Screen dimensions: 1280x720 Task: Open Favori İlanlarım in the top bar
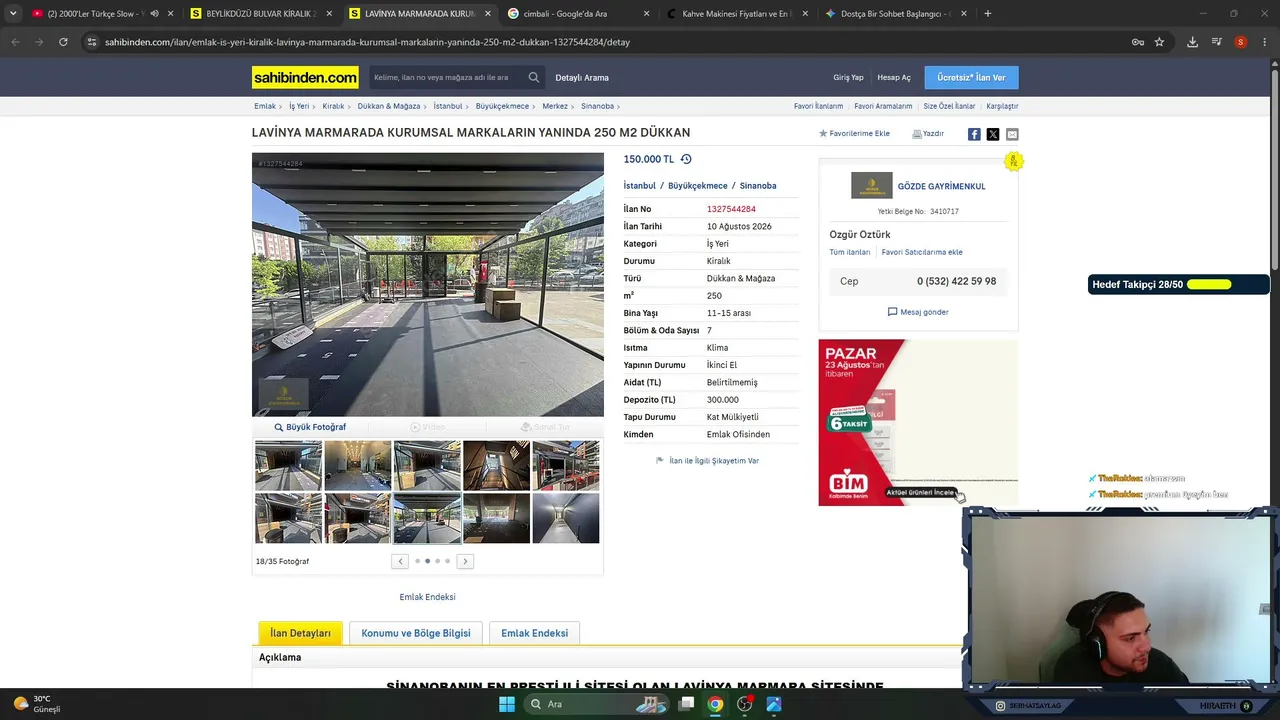818,106
